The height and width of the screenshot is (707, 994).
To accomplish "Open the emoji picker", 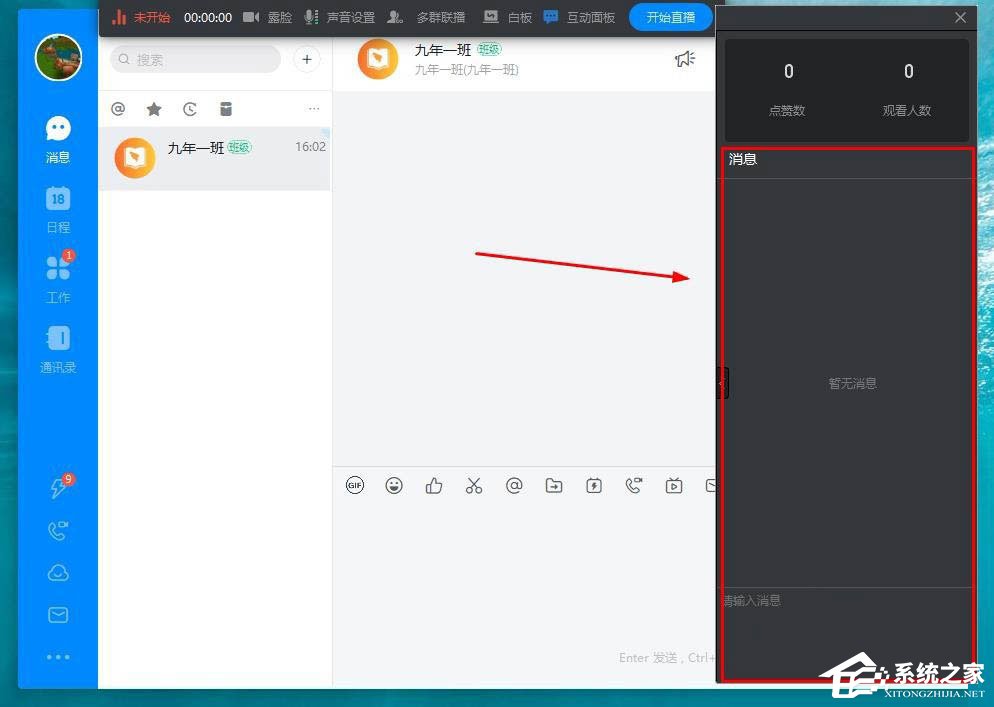I will 394,485.
